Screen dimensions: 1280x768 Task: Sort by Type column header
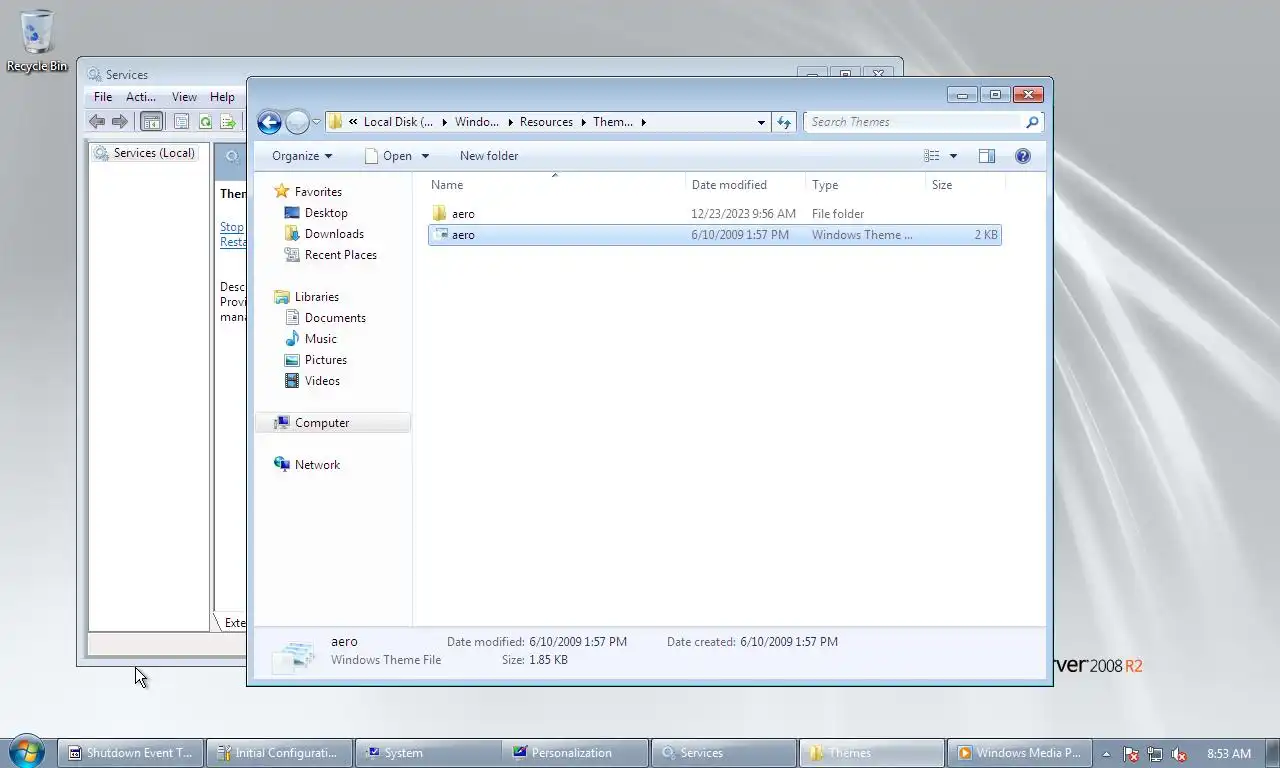[866, 185]
